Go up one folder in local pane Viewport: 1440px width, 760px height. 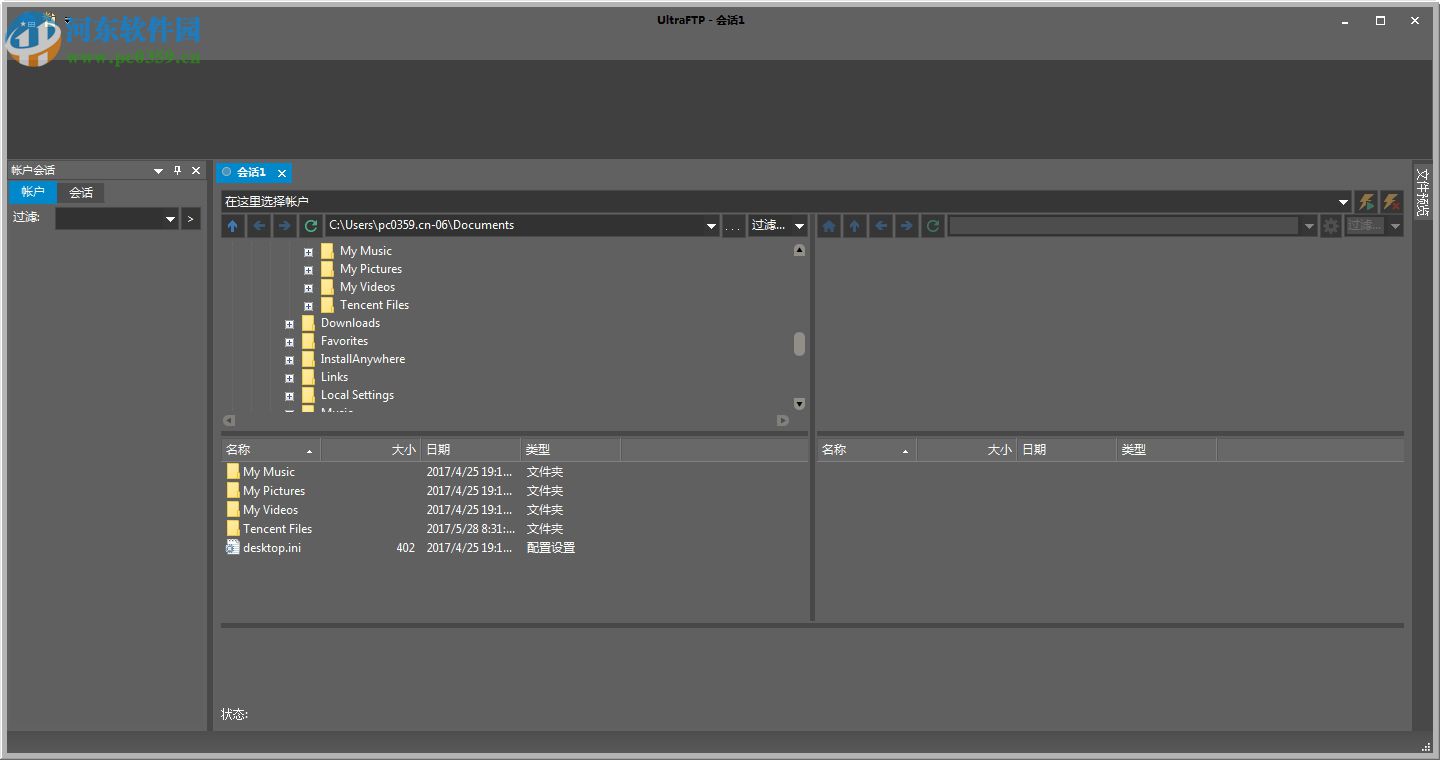(x=233, y=226)
